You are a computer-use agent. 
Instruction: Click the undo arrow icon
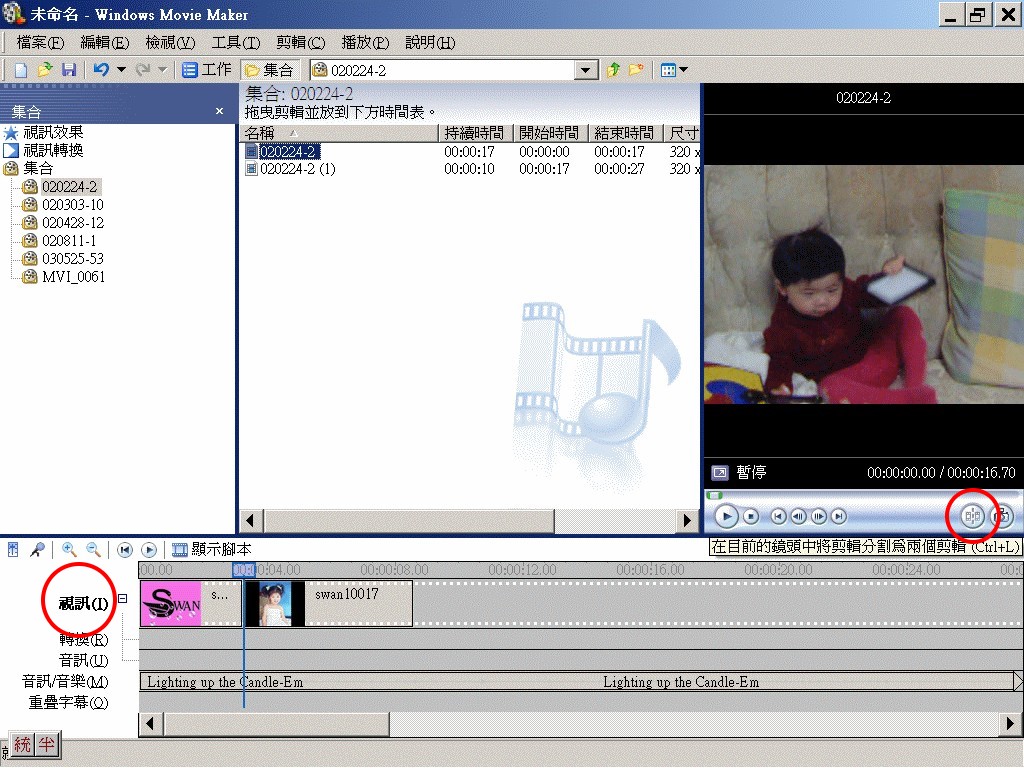pyautogui.click(x=101, y=70)
